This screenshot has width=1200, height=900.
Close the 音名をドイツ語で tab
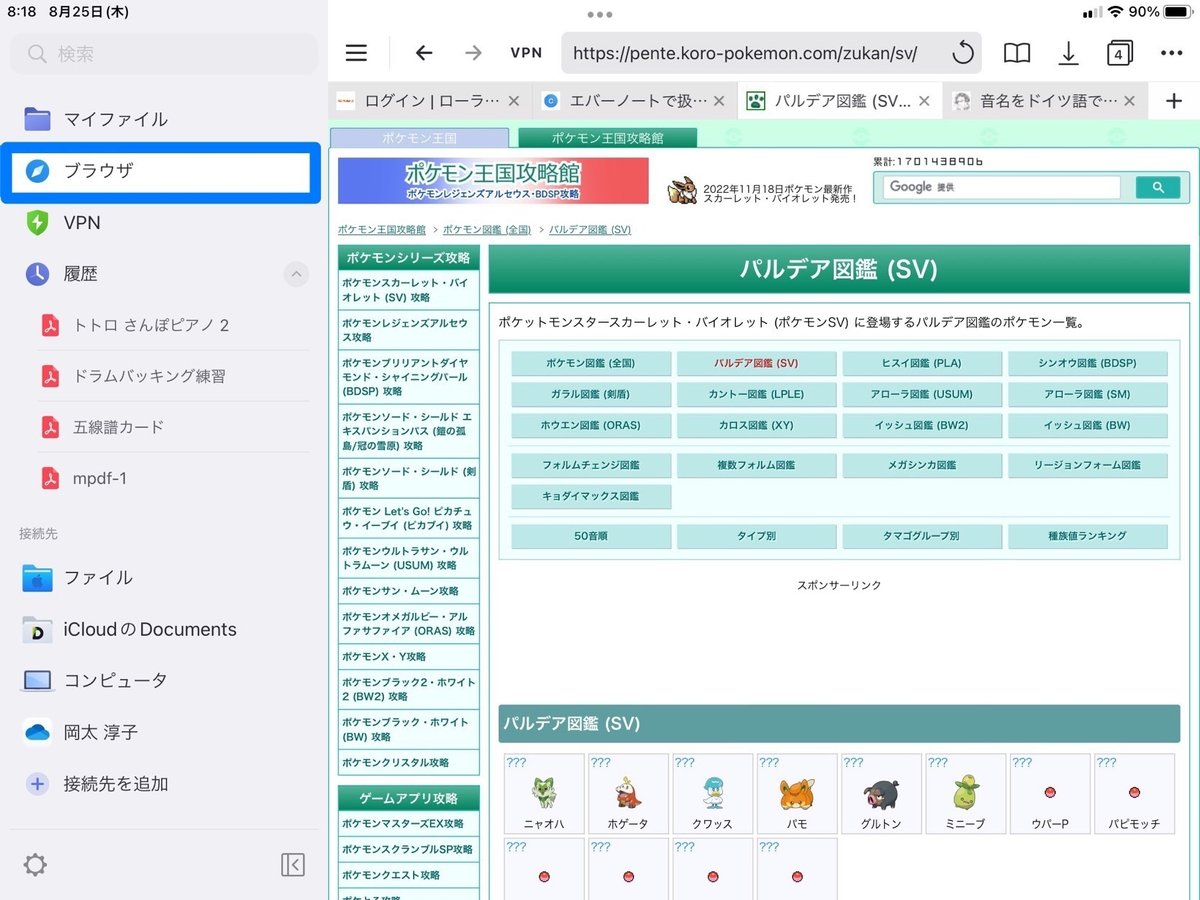point(1129,101)
